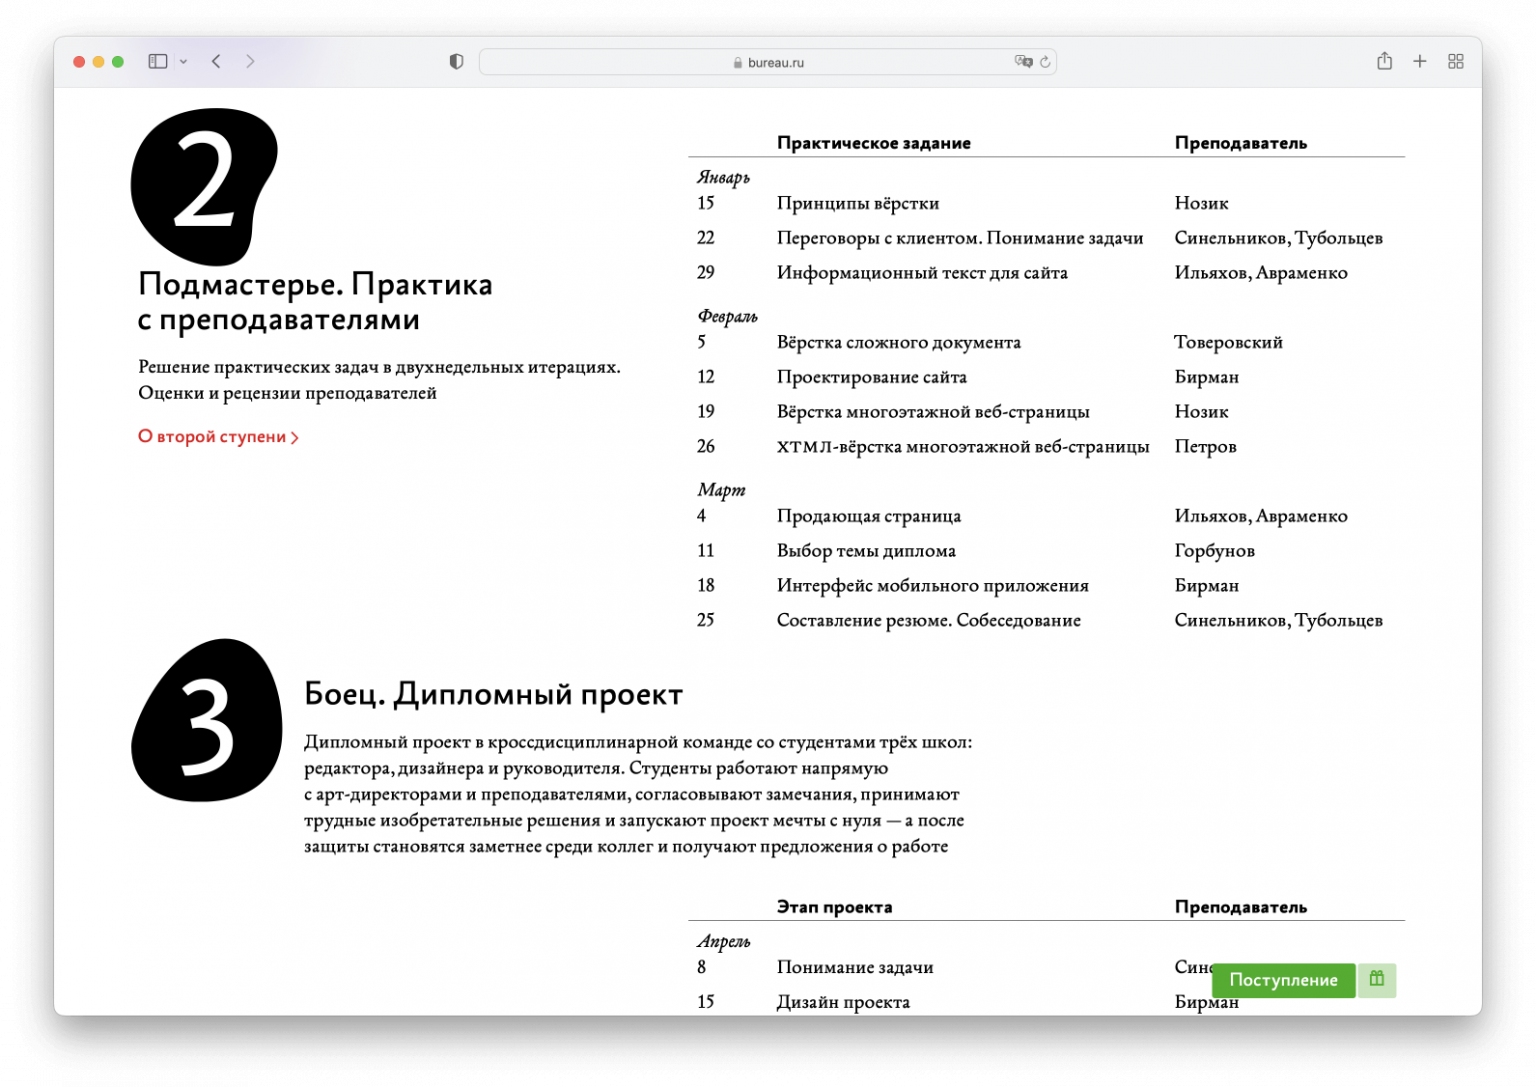Screen dimensions: 1536x1087
Task: Click the bureau.ru address bar
Action: coord(767,62)
